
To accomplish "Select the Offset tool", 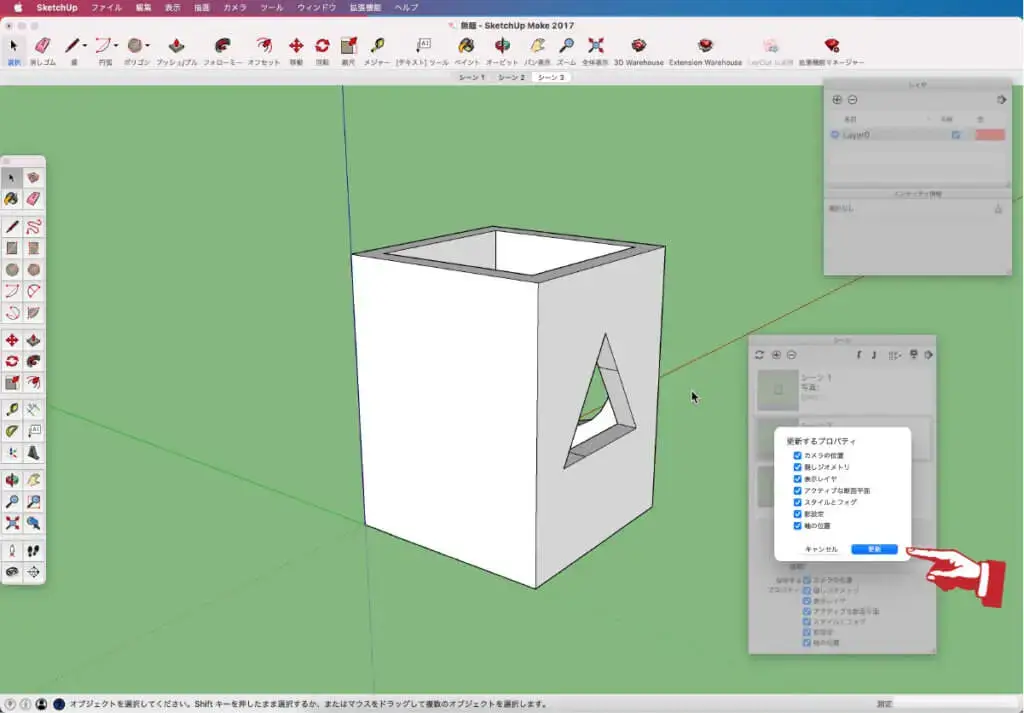I will [263, 46].
